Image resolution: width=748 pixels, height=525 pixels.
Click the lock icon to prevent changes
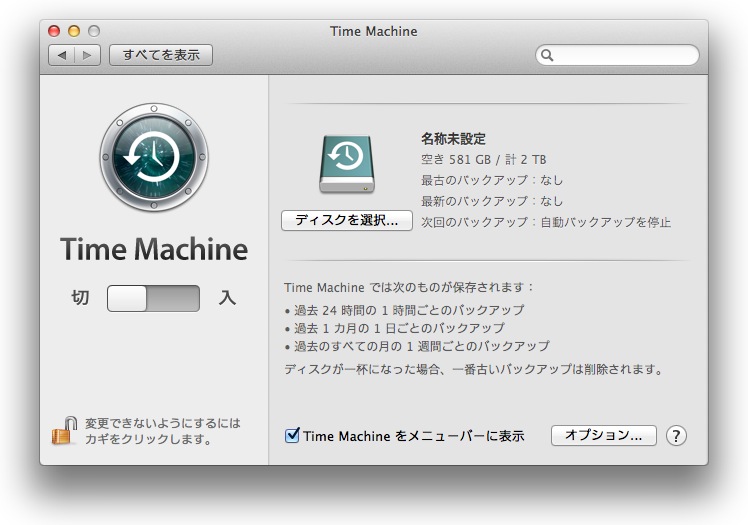(x=63, y=431)
